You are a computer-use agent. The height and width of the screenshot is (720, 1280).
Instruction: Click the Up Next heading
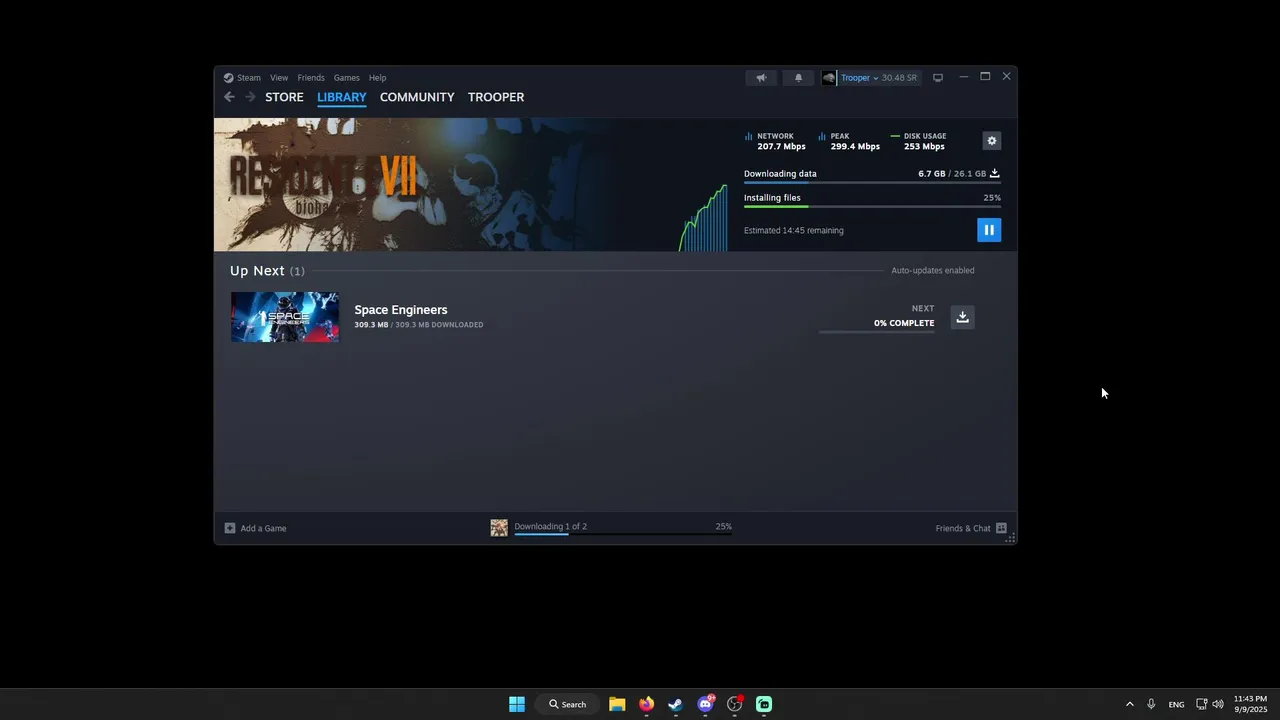point(257,271)
